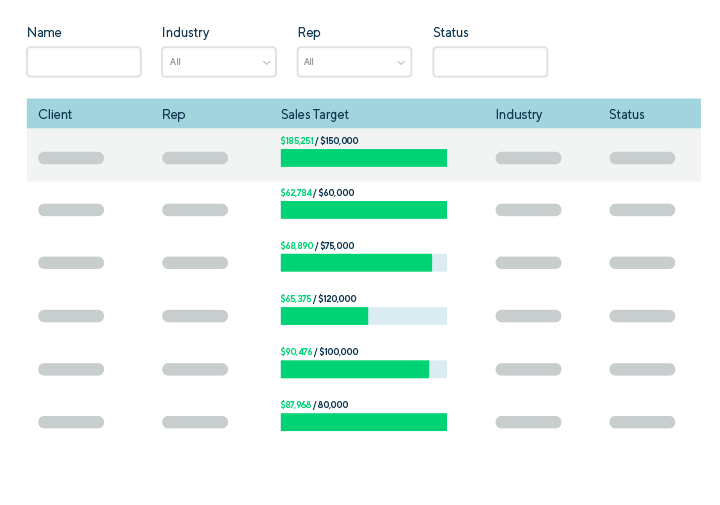Click the Industry dropdown chevron arrow

pyautogui.click(x=266, y=63)
